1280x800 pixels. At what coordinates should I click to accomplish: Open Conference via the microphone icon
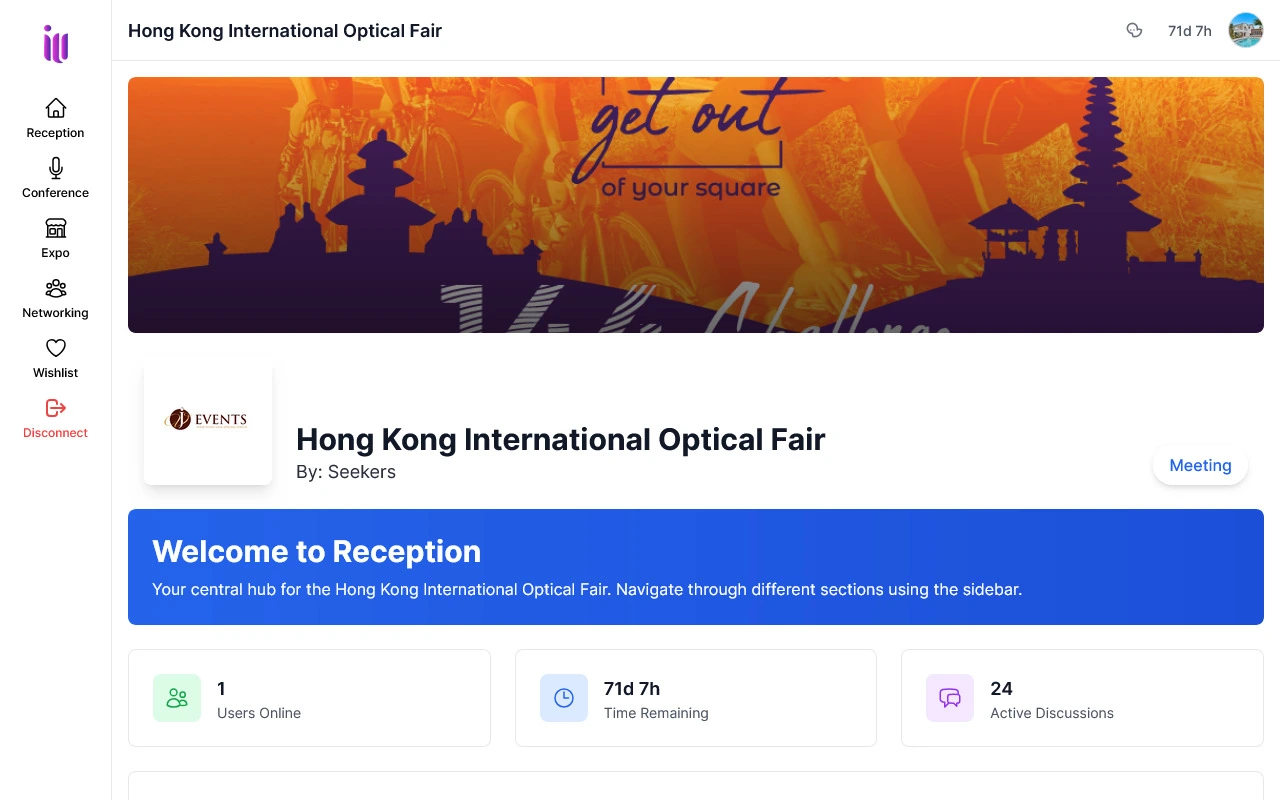coord(55,168)
